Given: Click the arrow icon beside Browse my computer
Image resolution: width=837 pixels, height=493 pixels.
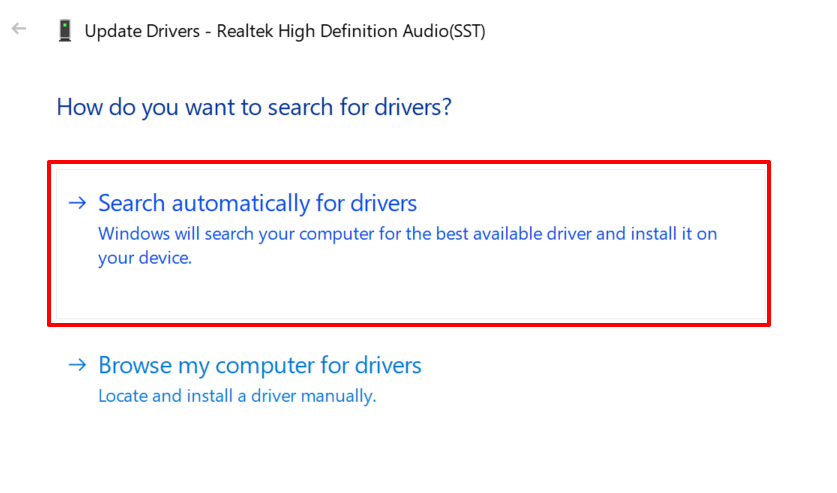Looking at the screenshot, I should point(78,365).
